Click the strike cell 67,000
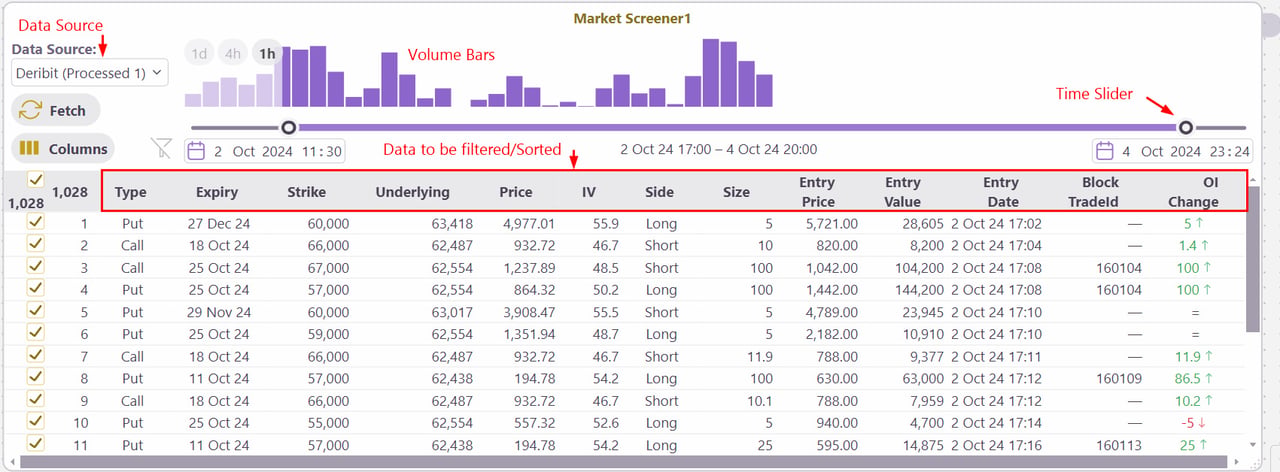This screenshot has width=1280, height=472. (x=328, y=267)
